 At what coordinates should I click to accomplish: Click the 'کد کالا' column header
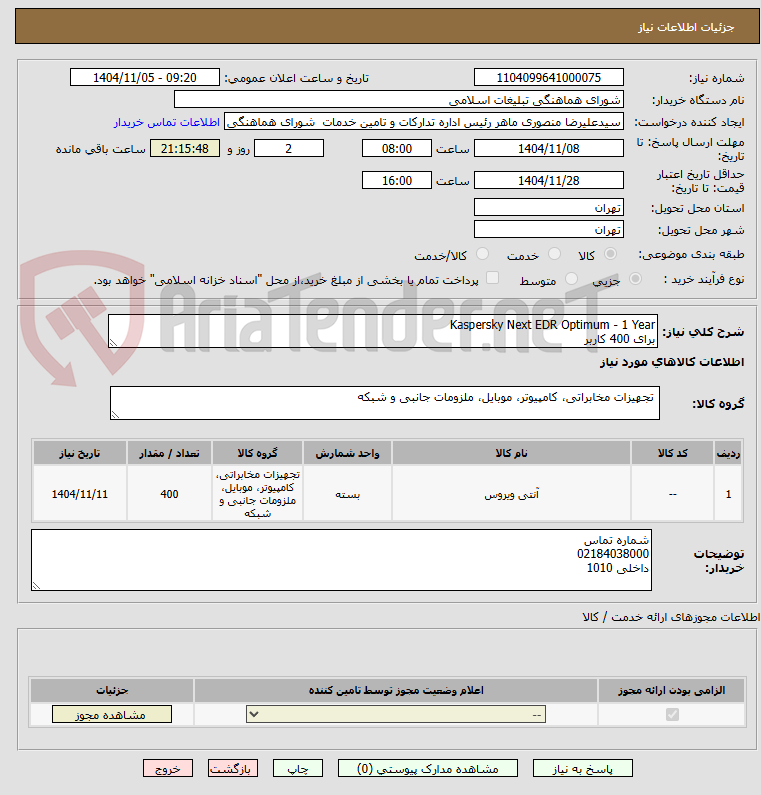coord(672,453)
